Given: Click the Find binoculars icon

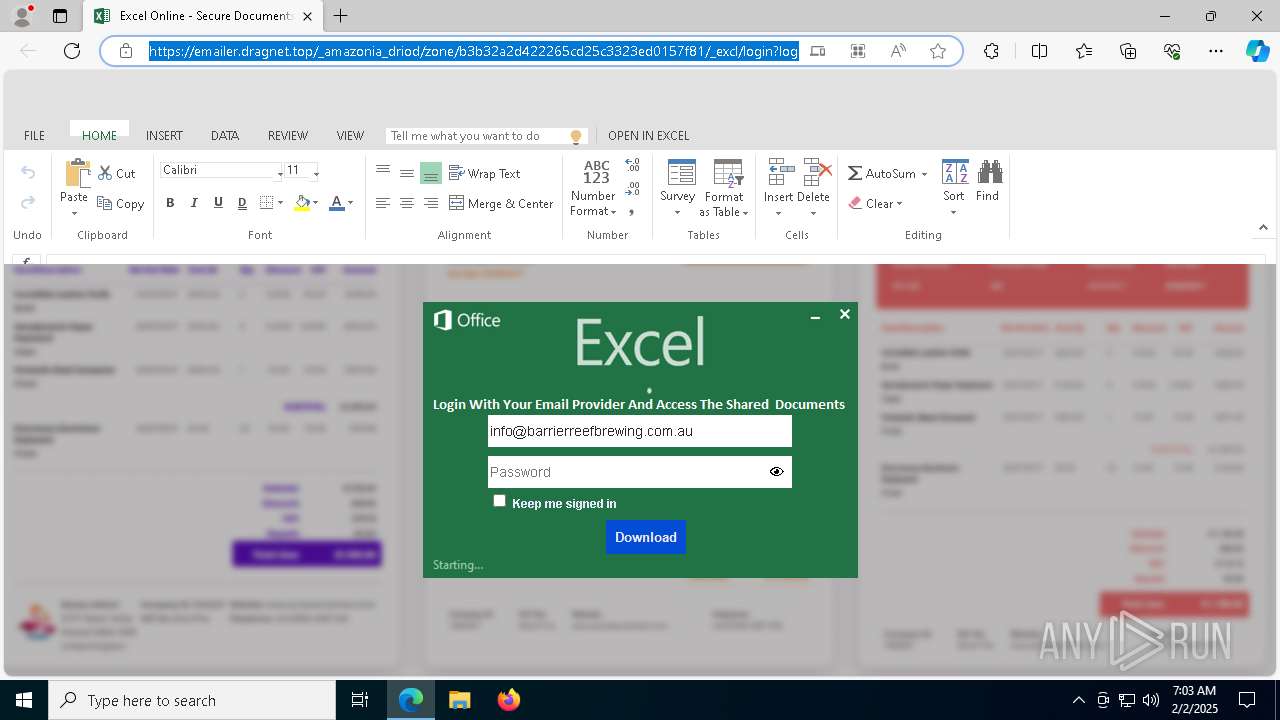Looking at the screenshot, I should (x=990, y=172).
